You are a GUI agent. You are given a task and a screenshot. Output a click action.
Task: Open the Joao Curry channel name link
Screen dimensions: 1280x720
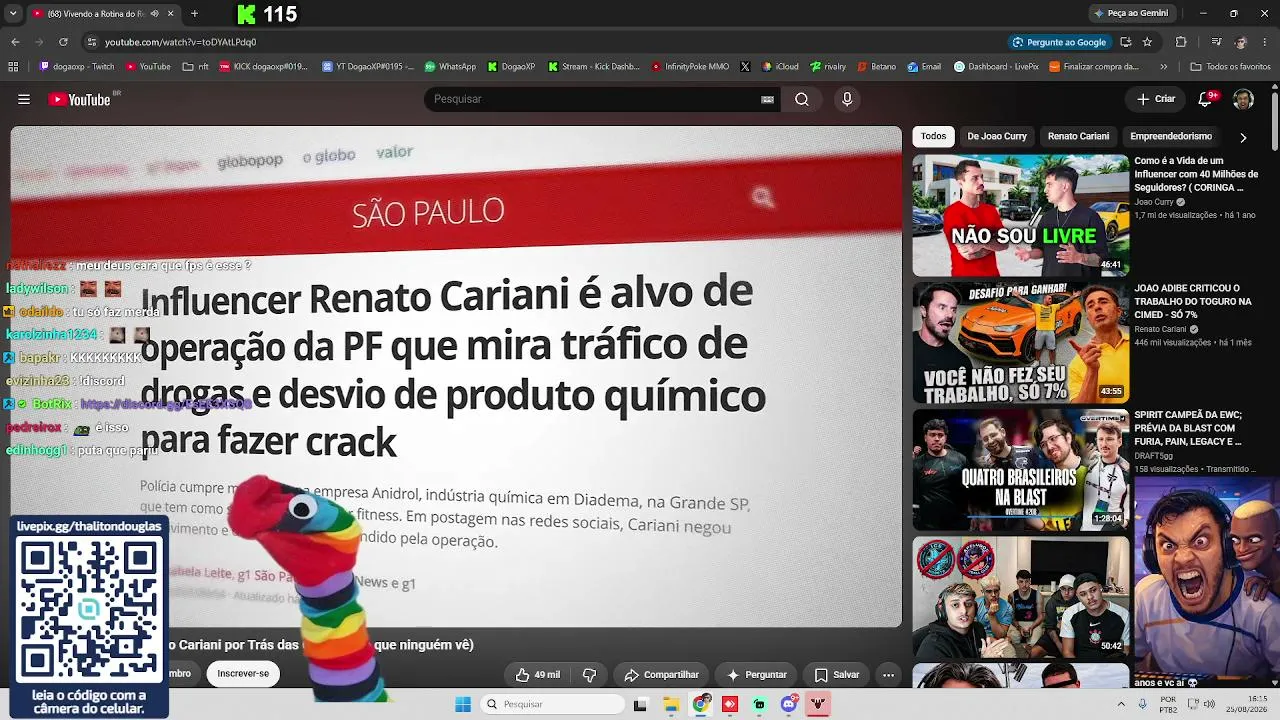pyautogui.click(x=1154, y=201)
